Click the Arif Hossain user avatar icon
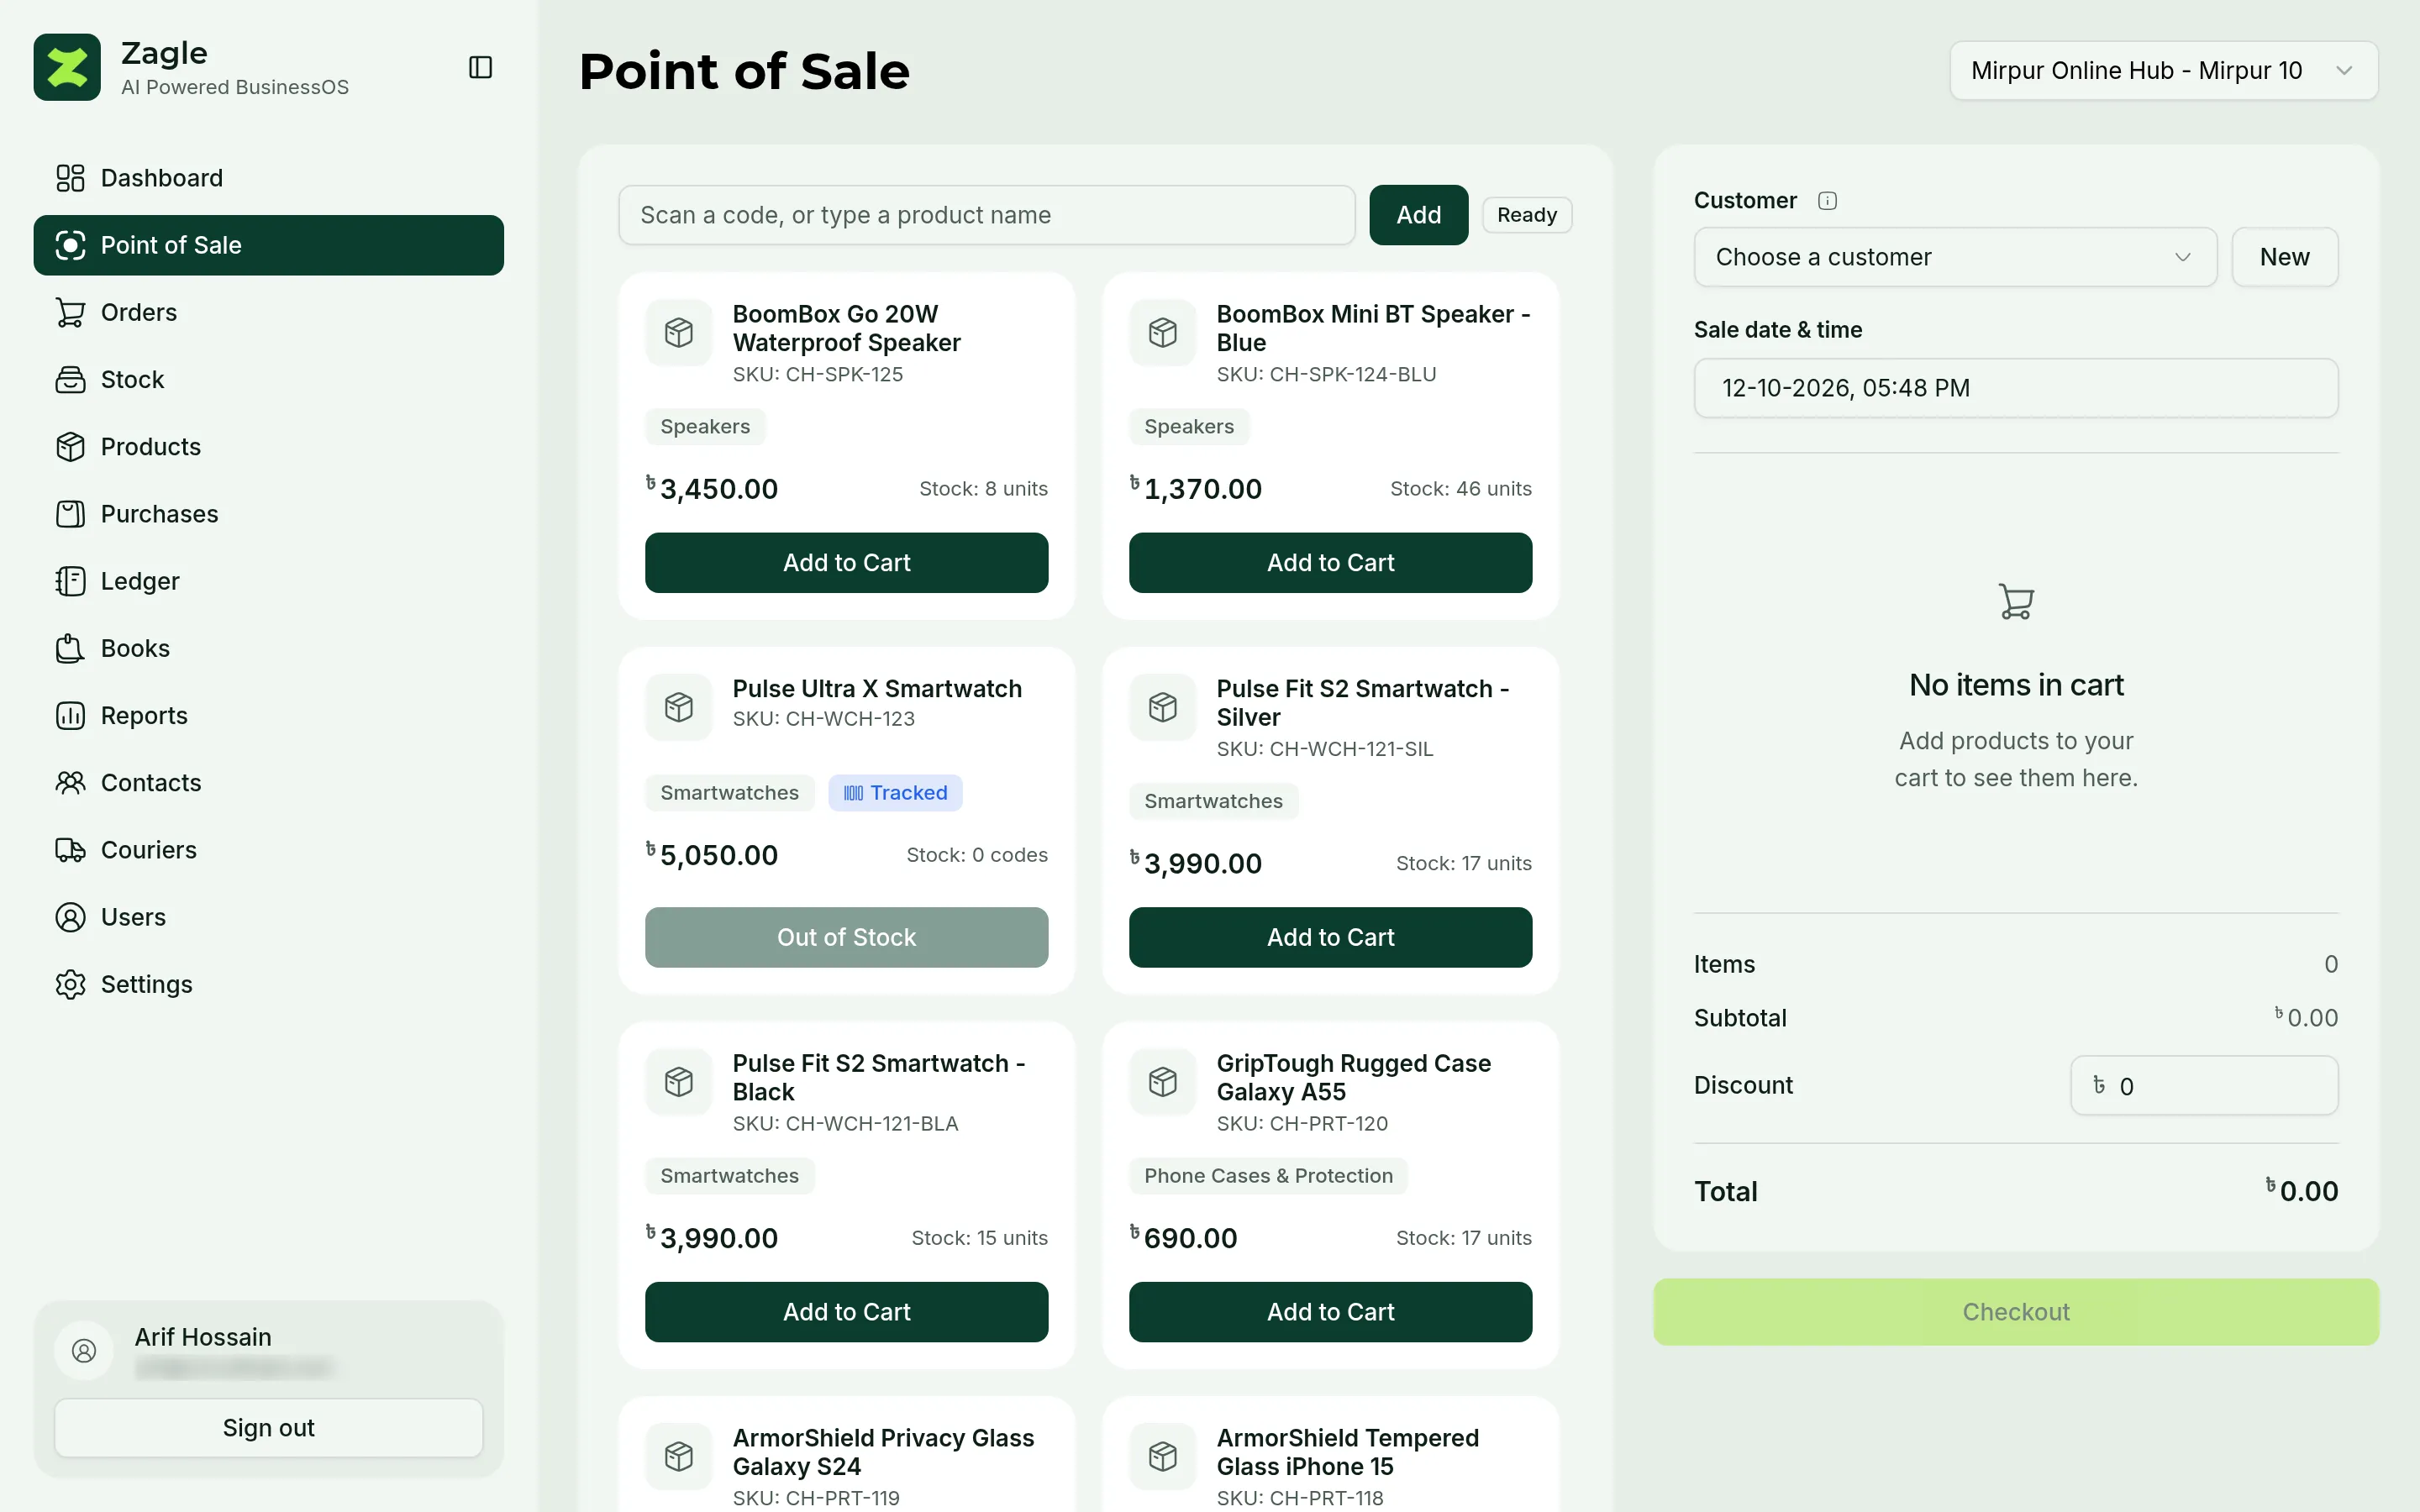This screenshot has height=1512, width=2420. [84, 1351]
